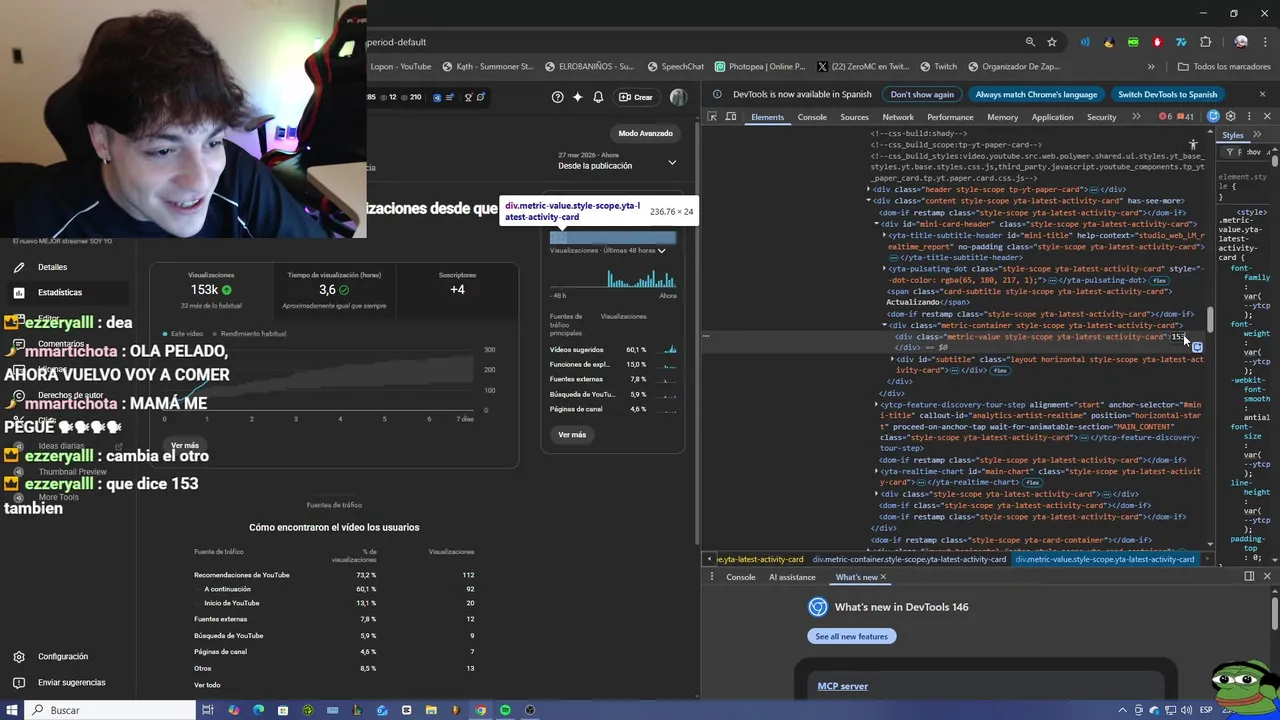The width and height of the screenshot is (1280, 720).
Task: Switch to the DevTools Elements tab
Action: pos(767,117)
